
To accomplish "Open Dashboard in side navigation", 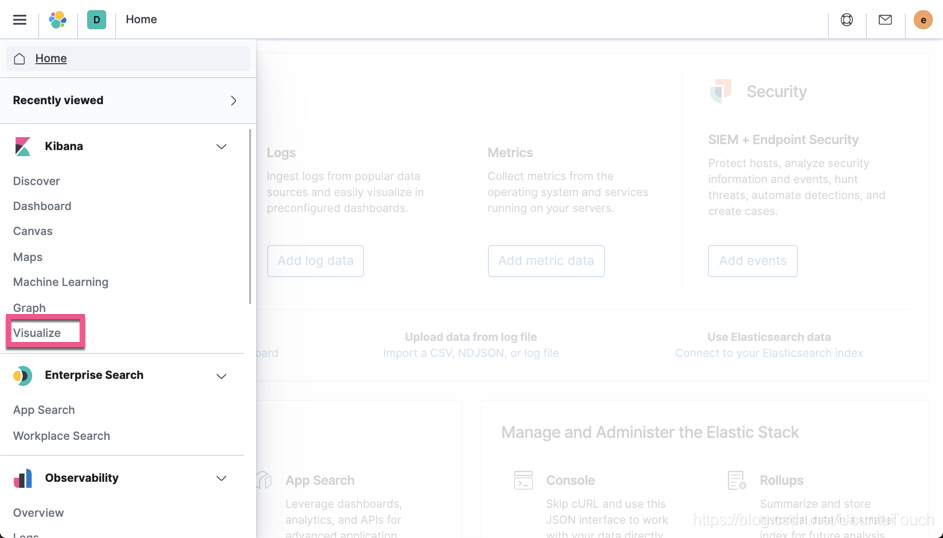I will [42, 206].
